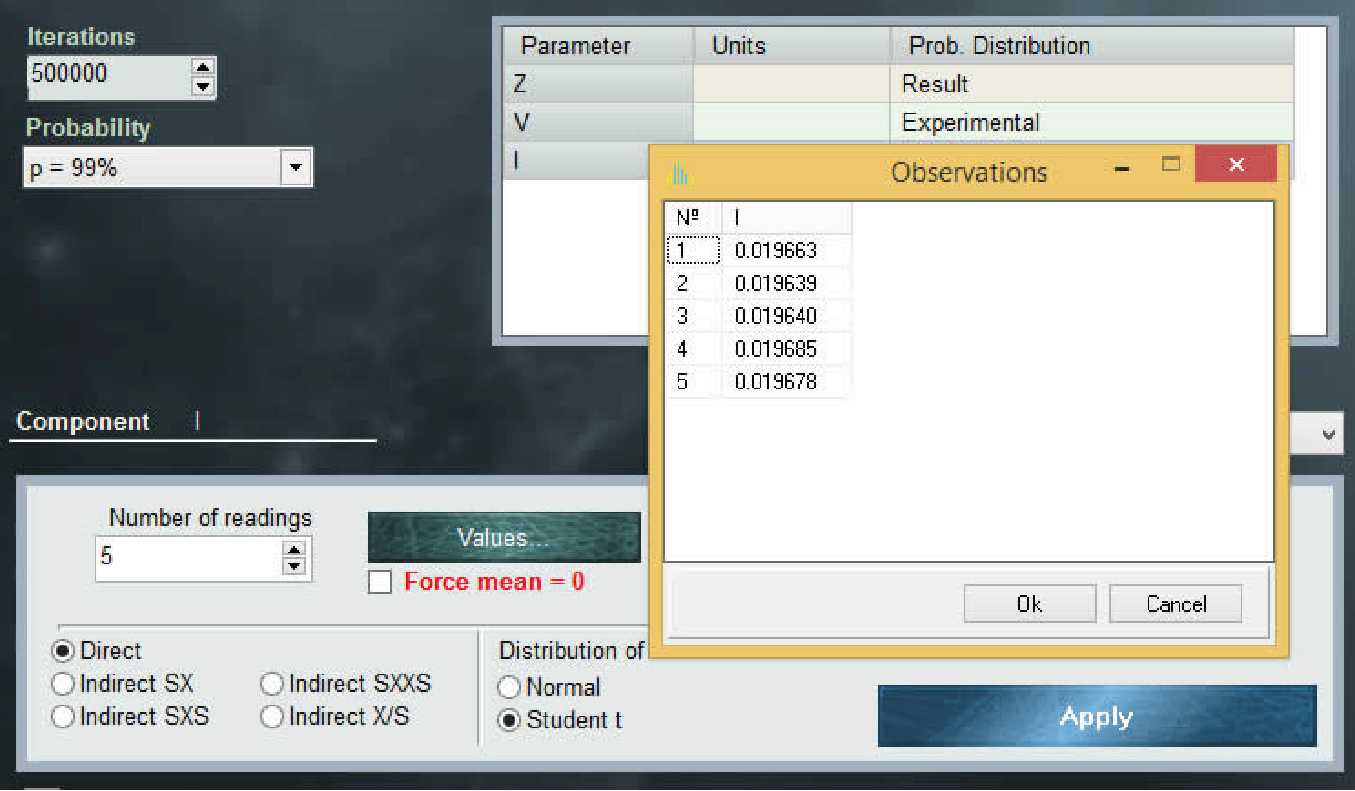Increment Number of readings spinner
Viewport: 1355px width, 791px height.
pos(293,549)
